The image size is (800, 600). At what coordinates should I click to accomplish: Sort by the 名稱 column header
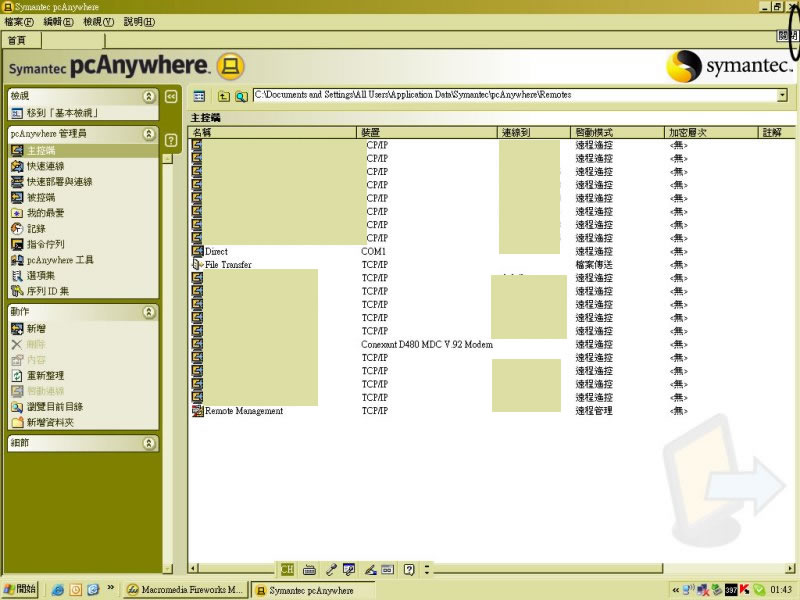tap(272, 133)
